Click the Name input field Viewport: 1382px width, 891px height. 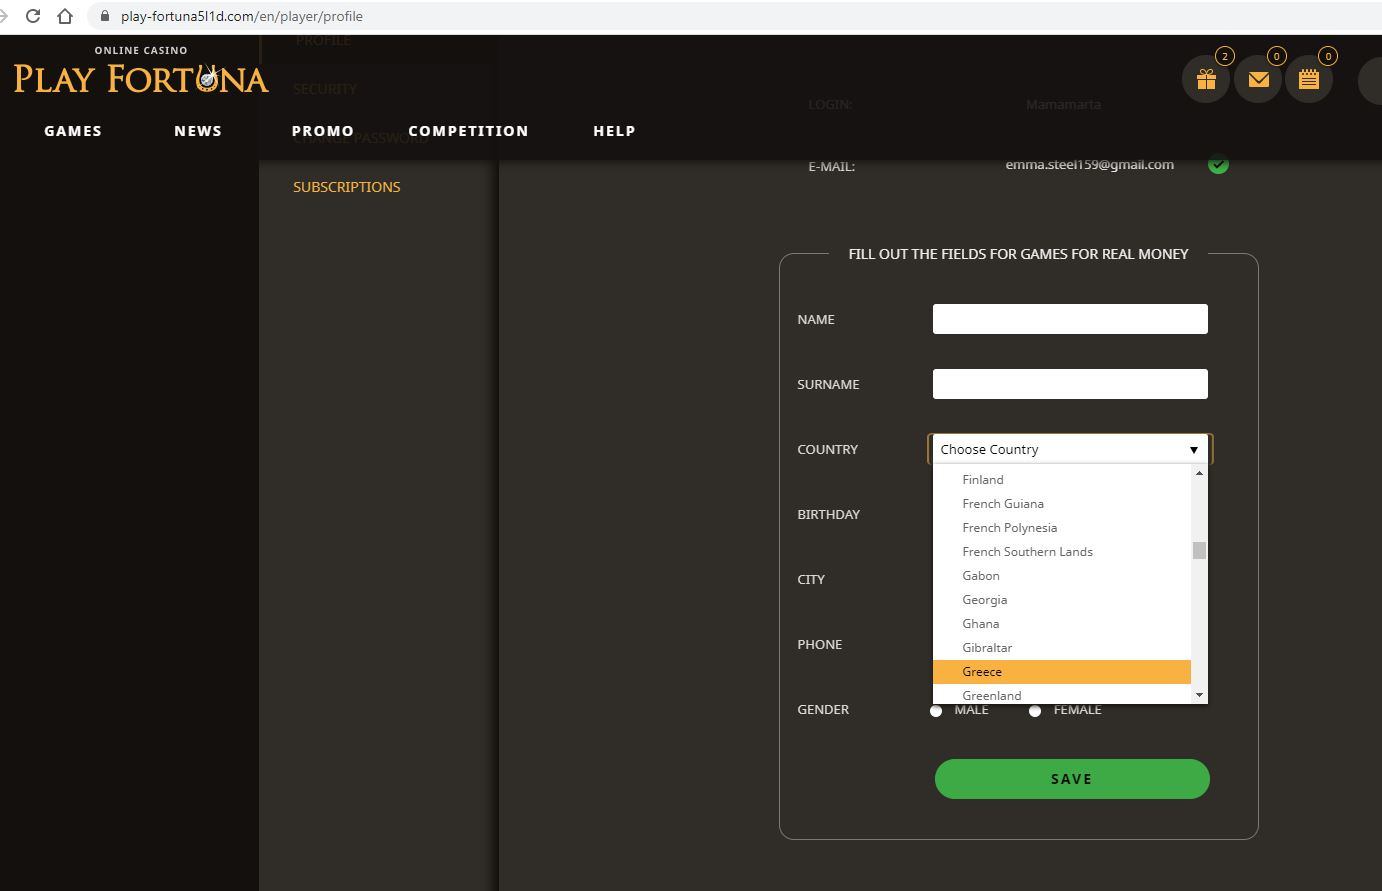[x=1069, y=319]
